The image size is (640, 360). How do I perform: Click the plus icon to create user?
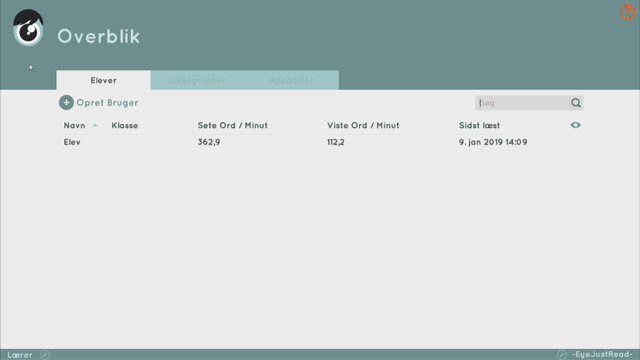coord(66,102)
